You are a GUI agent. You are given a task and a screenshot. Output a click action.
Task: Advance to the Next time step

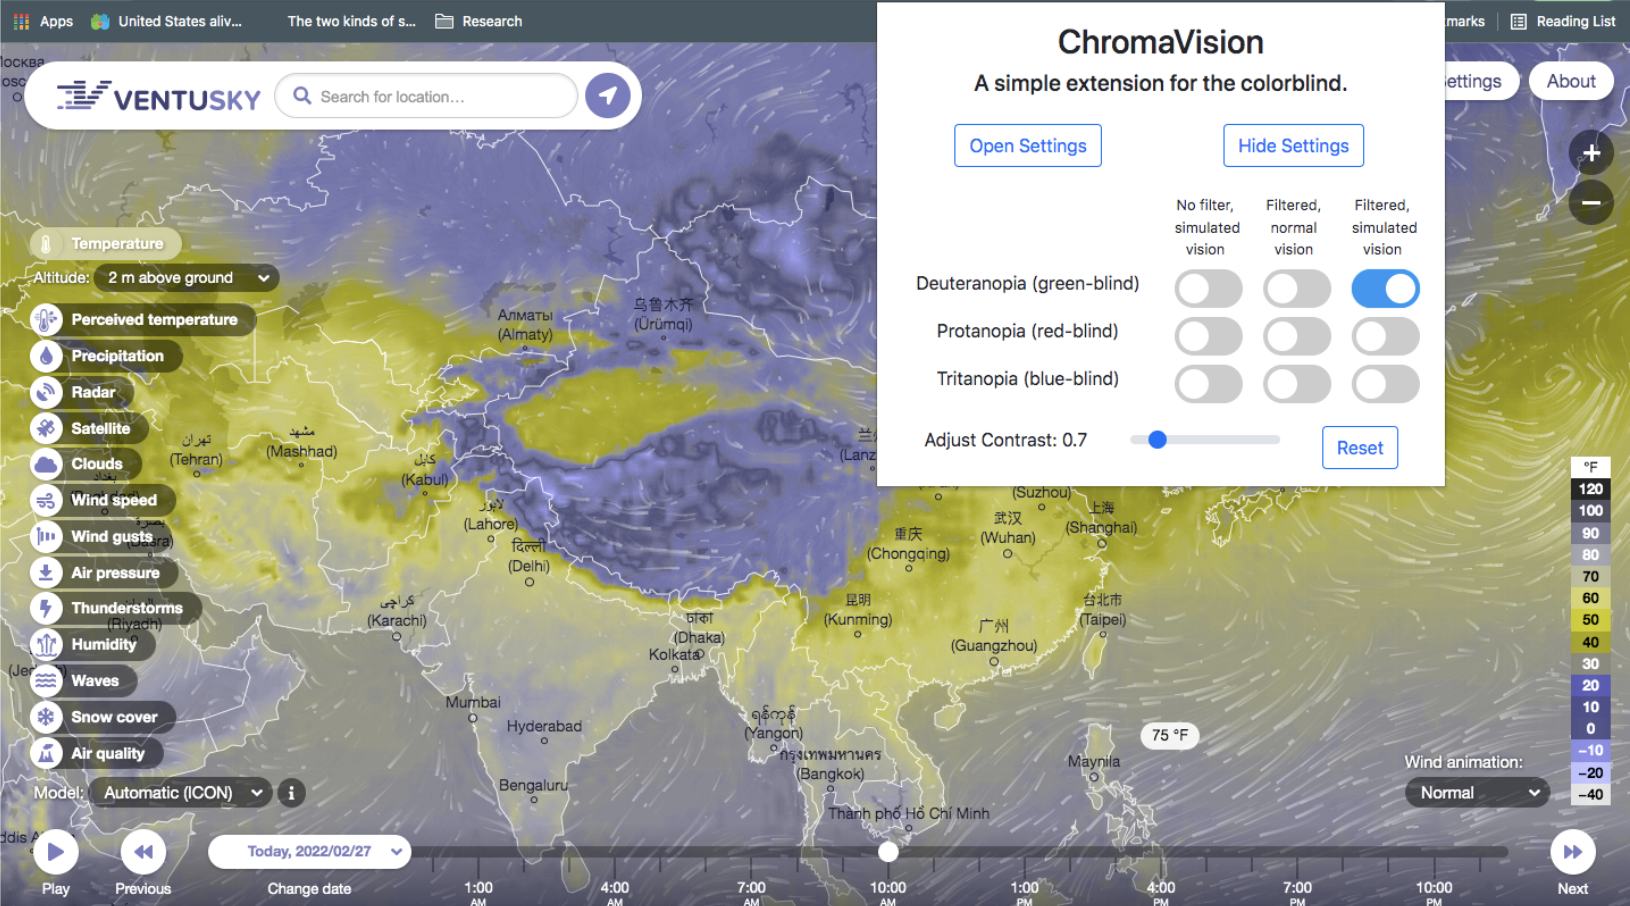pyautogui.click(x=1572, y=852)
